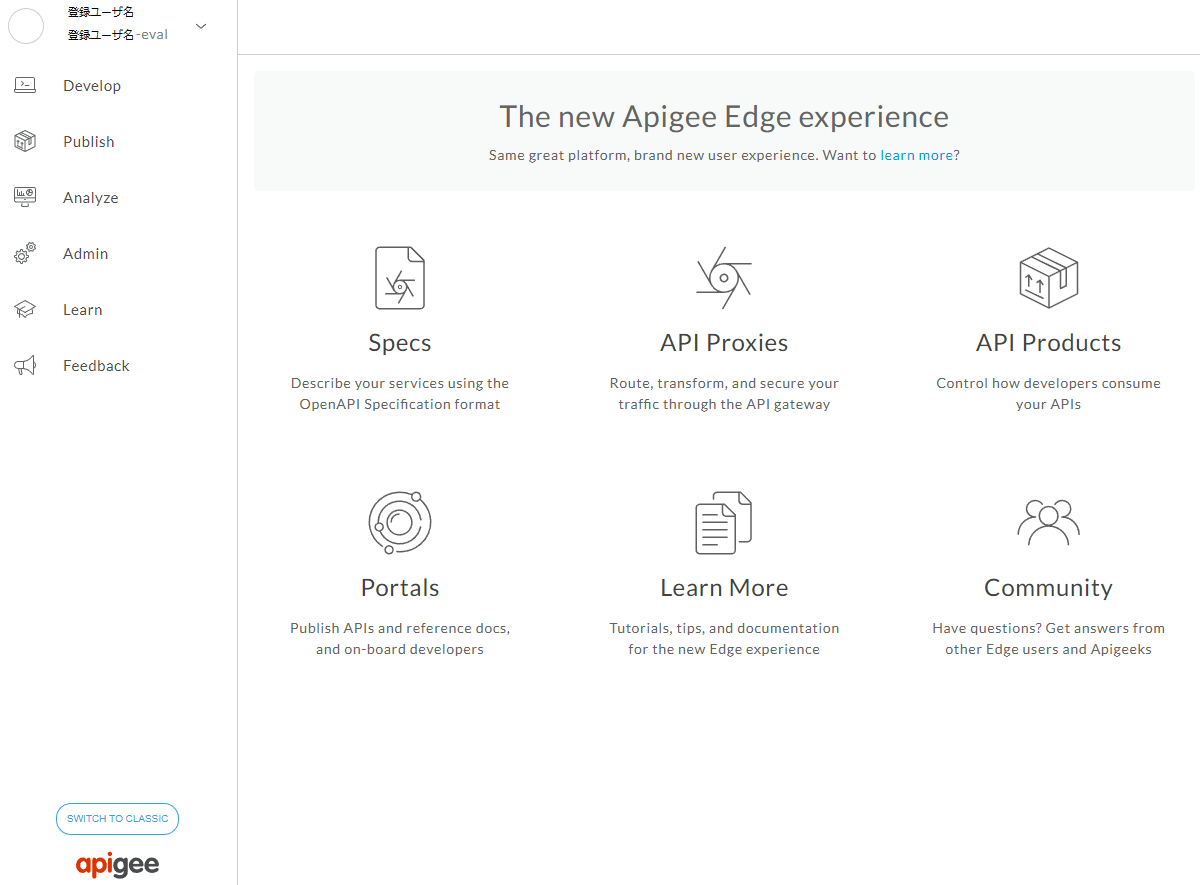1200x885 pixels.
Task: Click the Specs aperture icon
Action: pos(399,277)
